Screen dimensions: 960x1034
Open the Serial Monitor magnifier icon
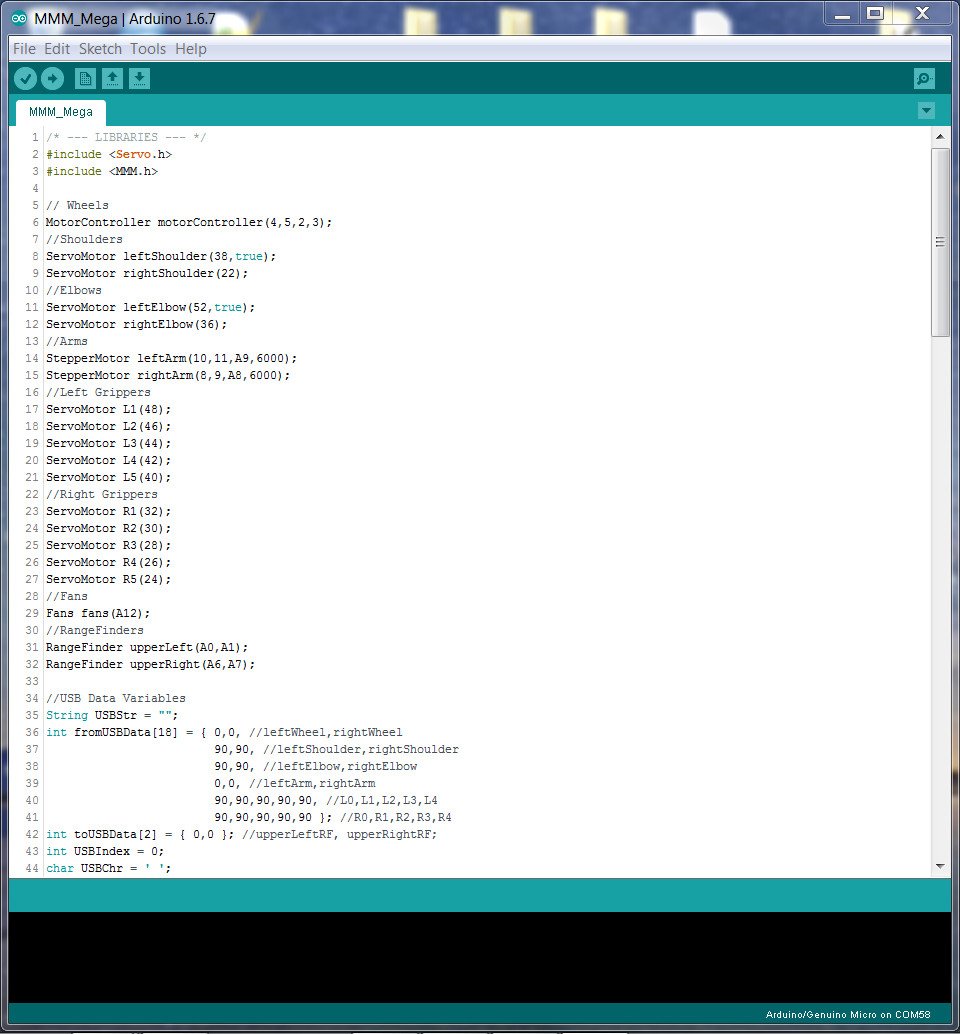pos(923,78)
